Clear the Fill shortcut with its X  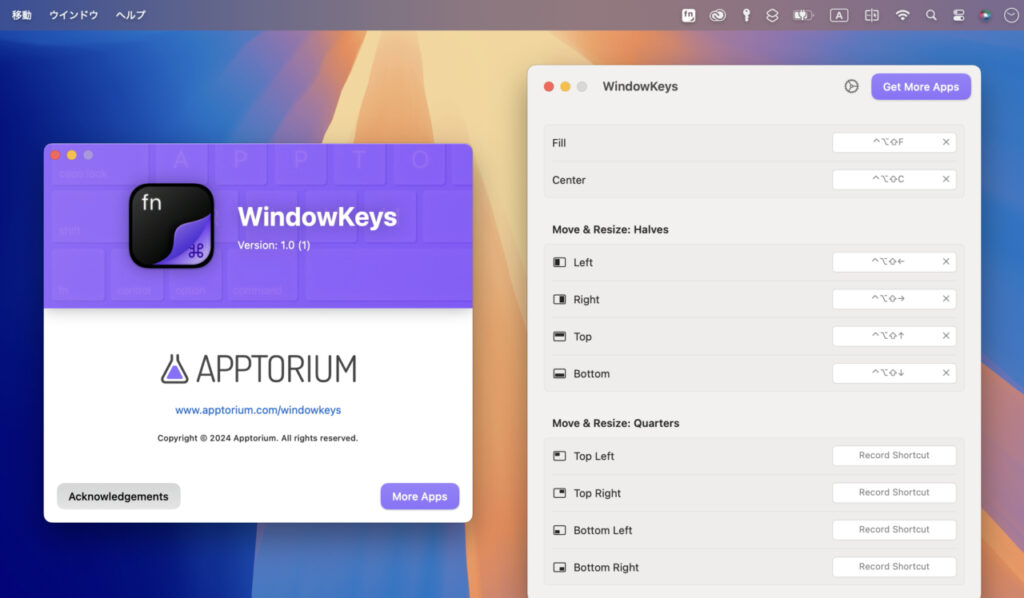(x=945, y=143)
